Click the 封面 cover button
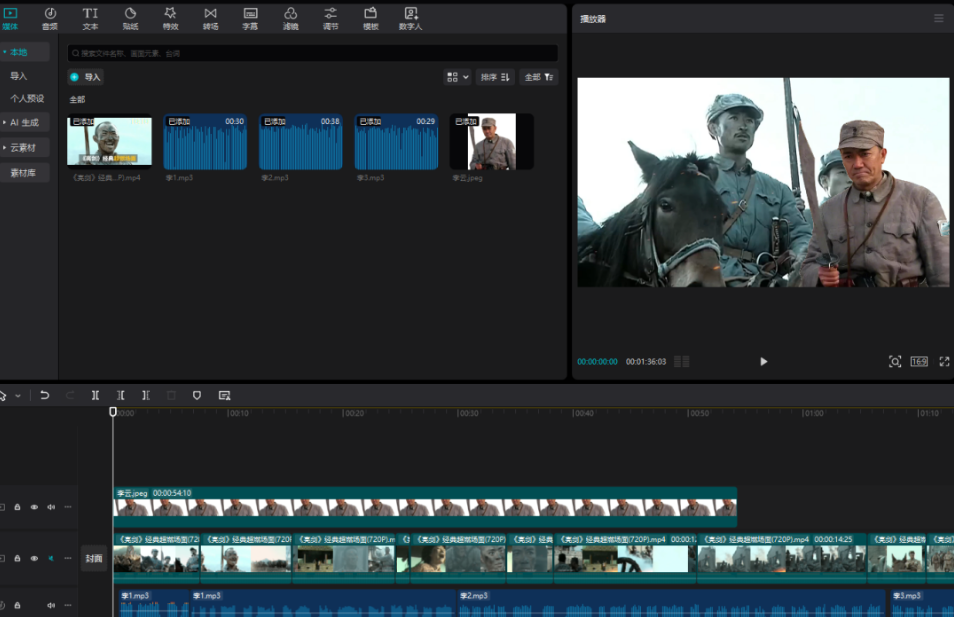 (x=94, y=559)
